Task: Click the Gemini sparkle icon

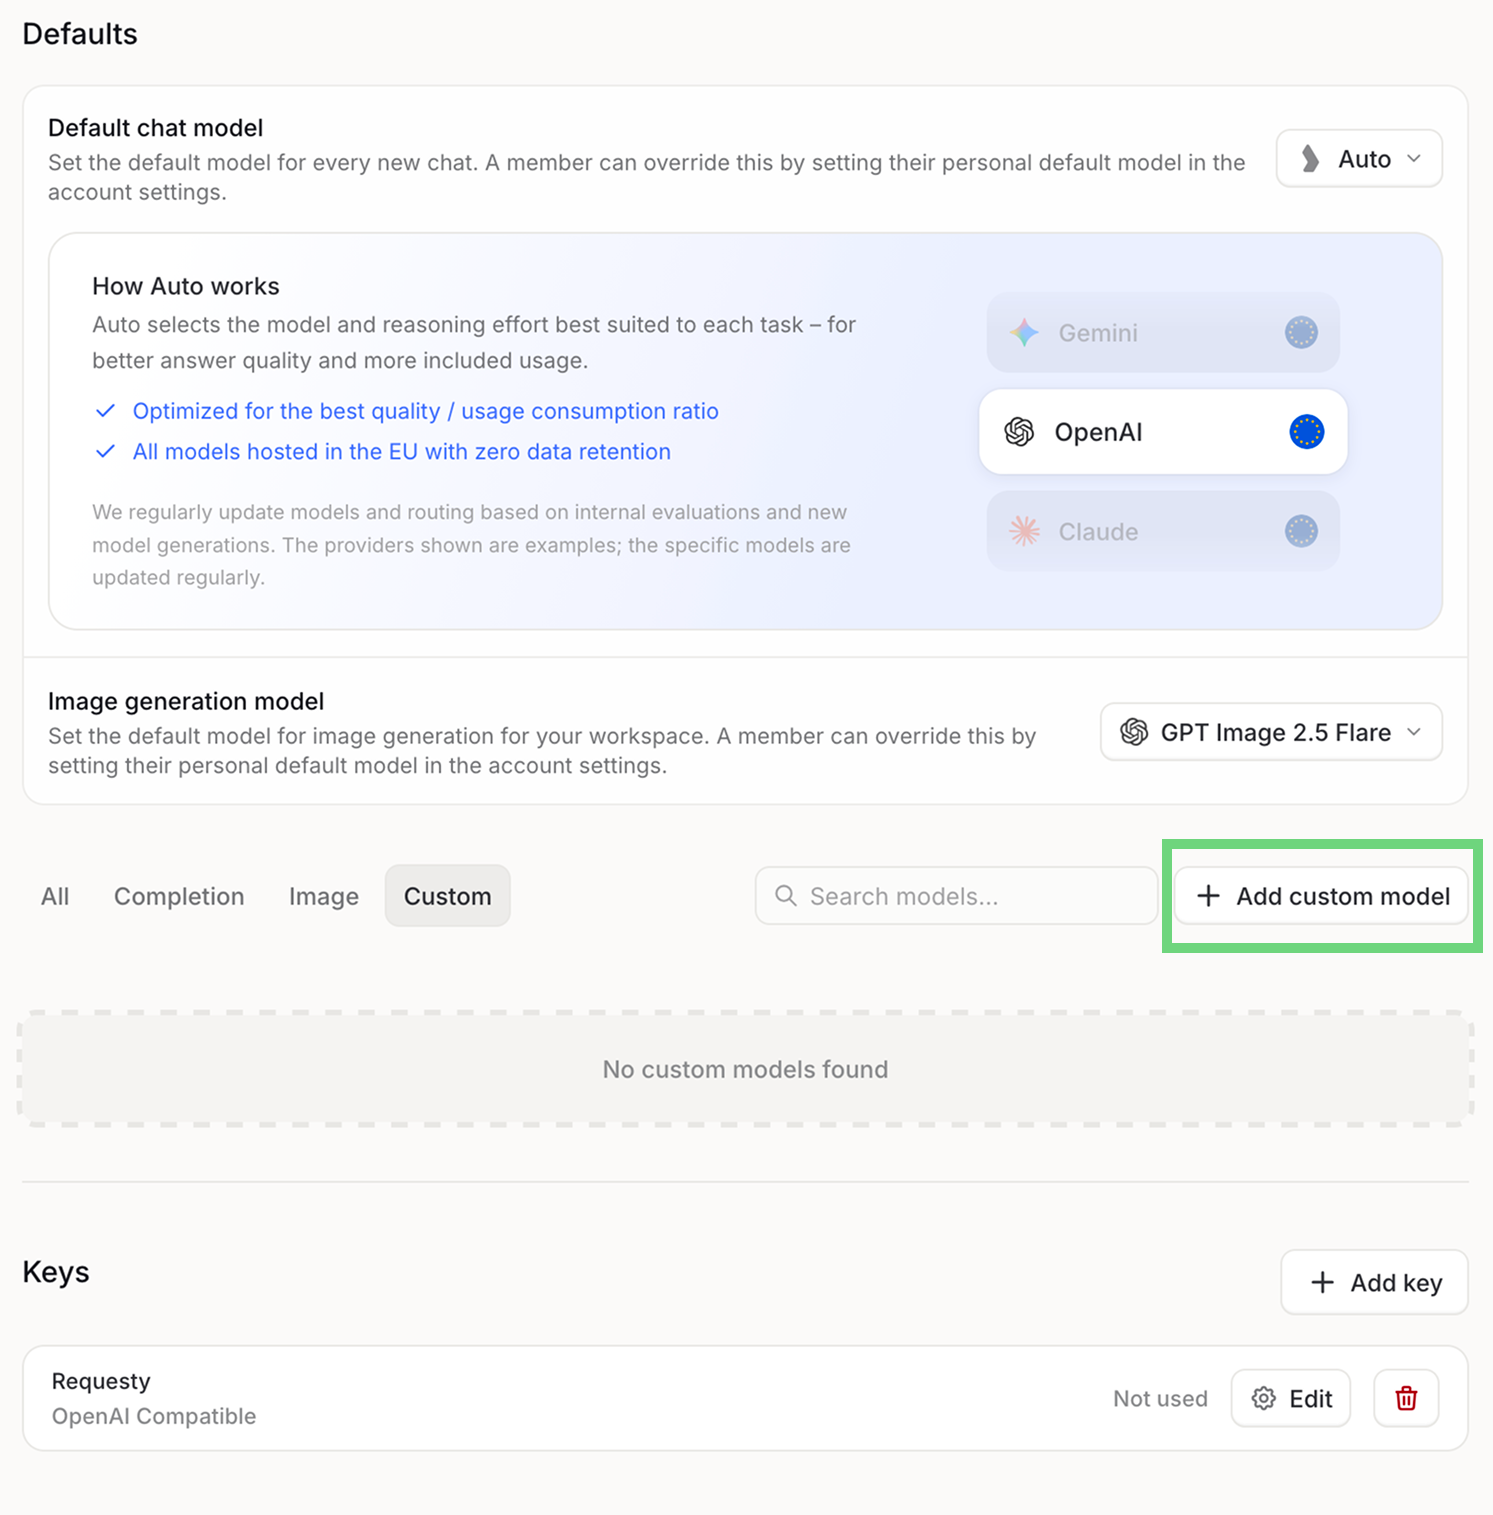Action: pyautogui.click(x=1024, y=333)
